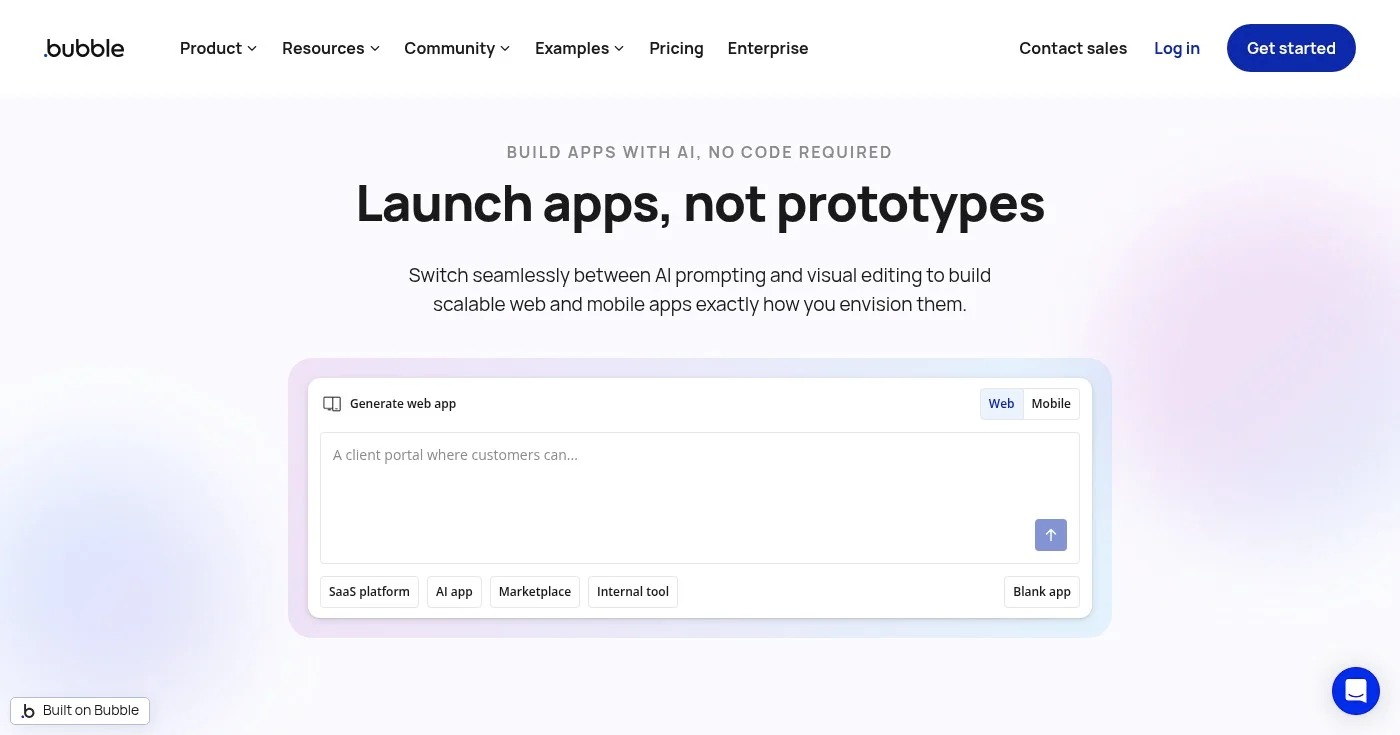Open the chat support bubble icon
The height and width of the screenshot is (735, 1400).
1356,691
